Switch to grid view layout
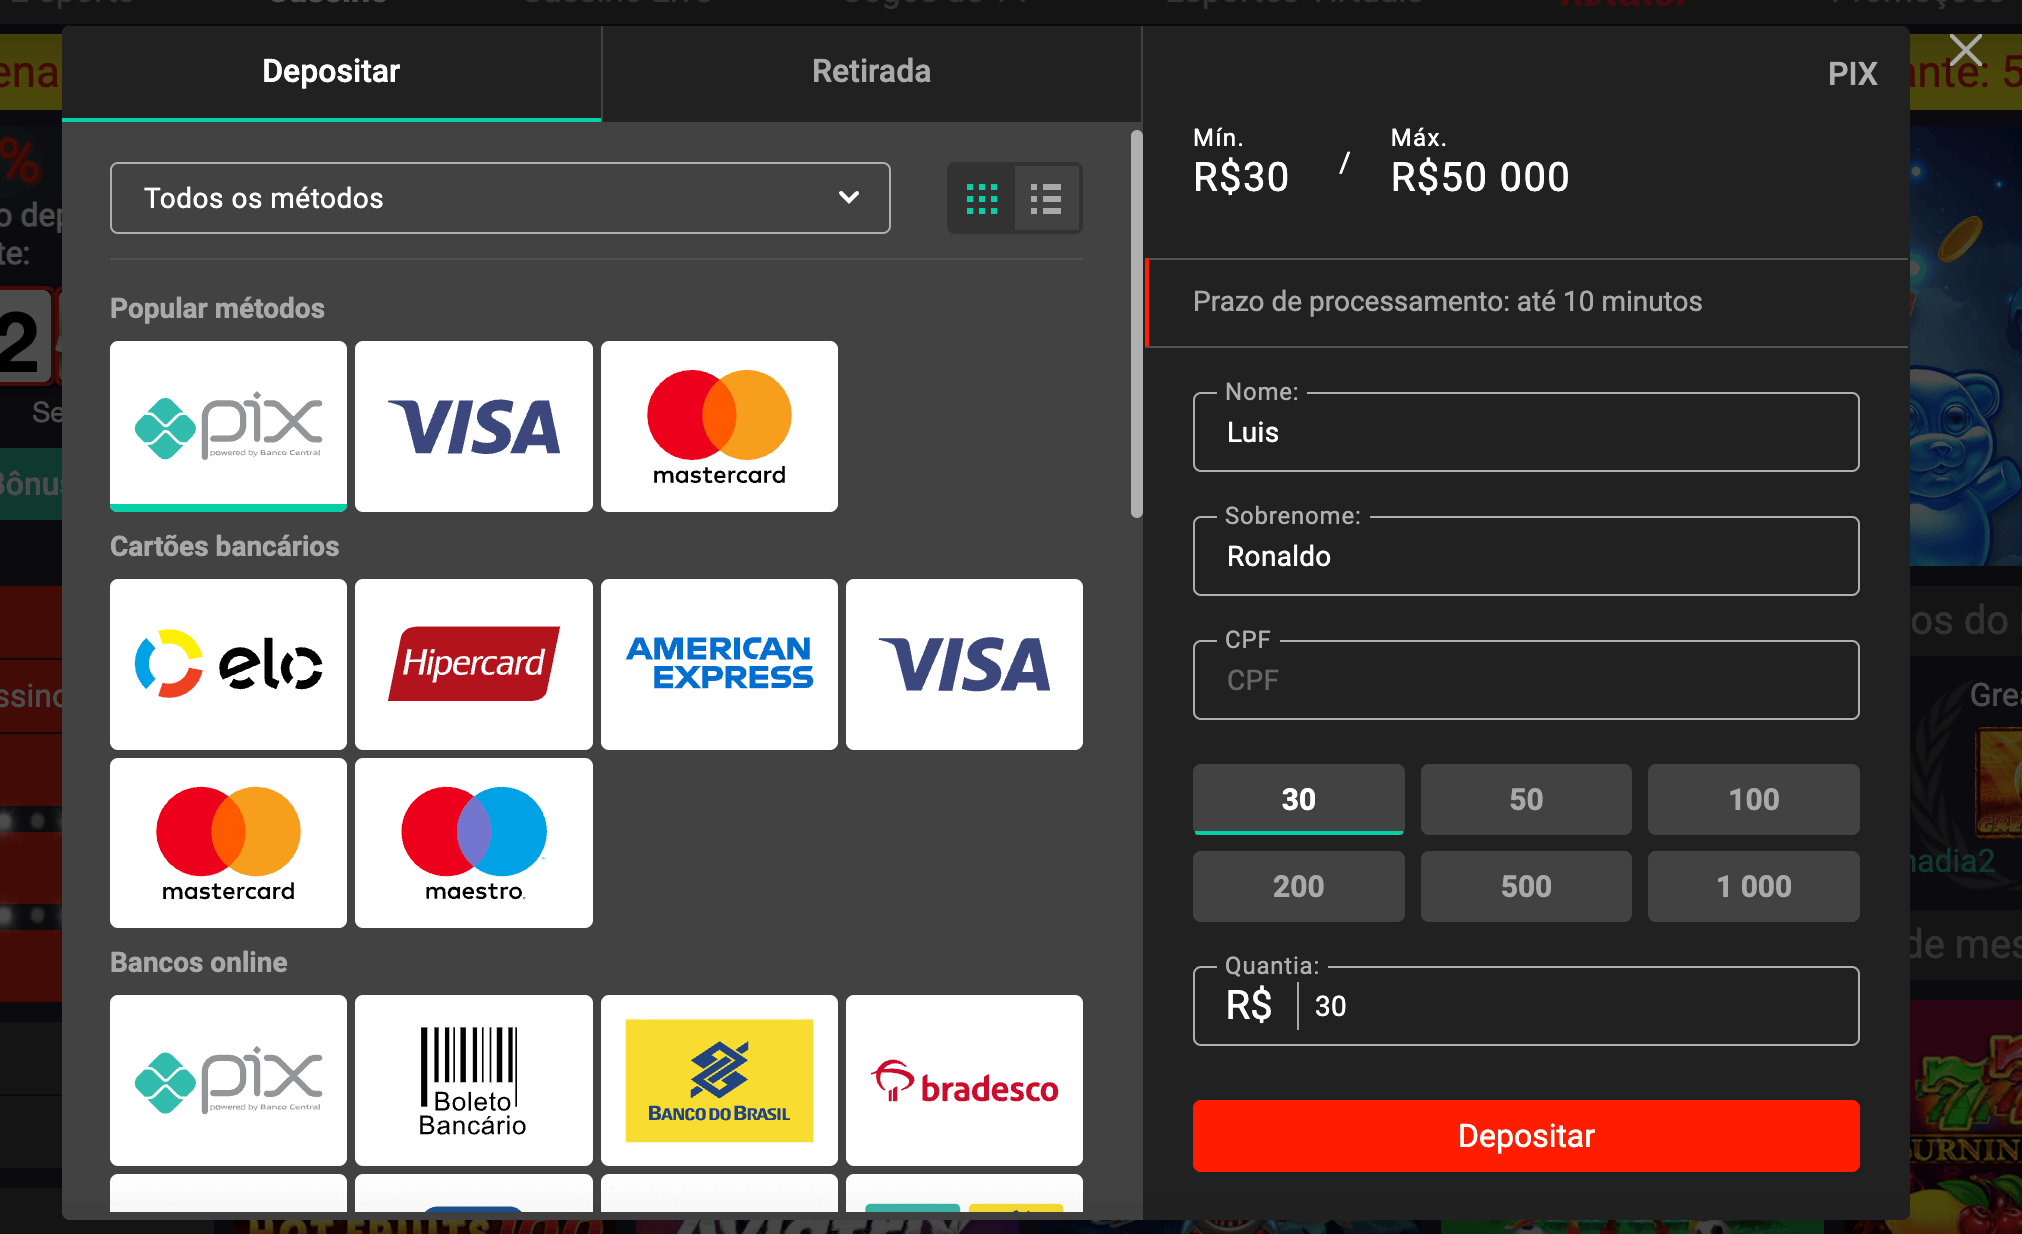Viewport: 2022px width, 1234px height. tap(982, 198)
